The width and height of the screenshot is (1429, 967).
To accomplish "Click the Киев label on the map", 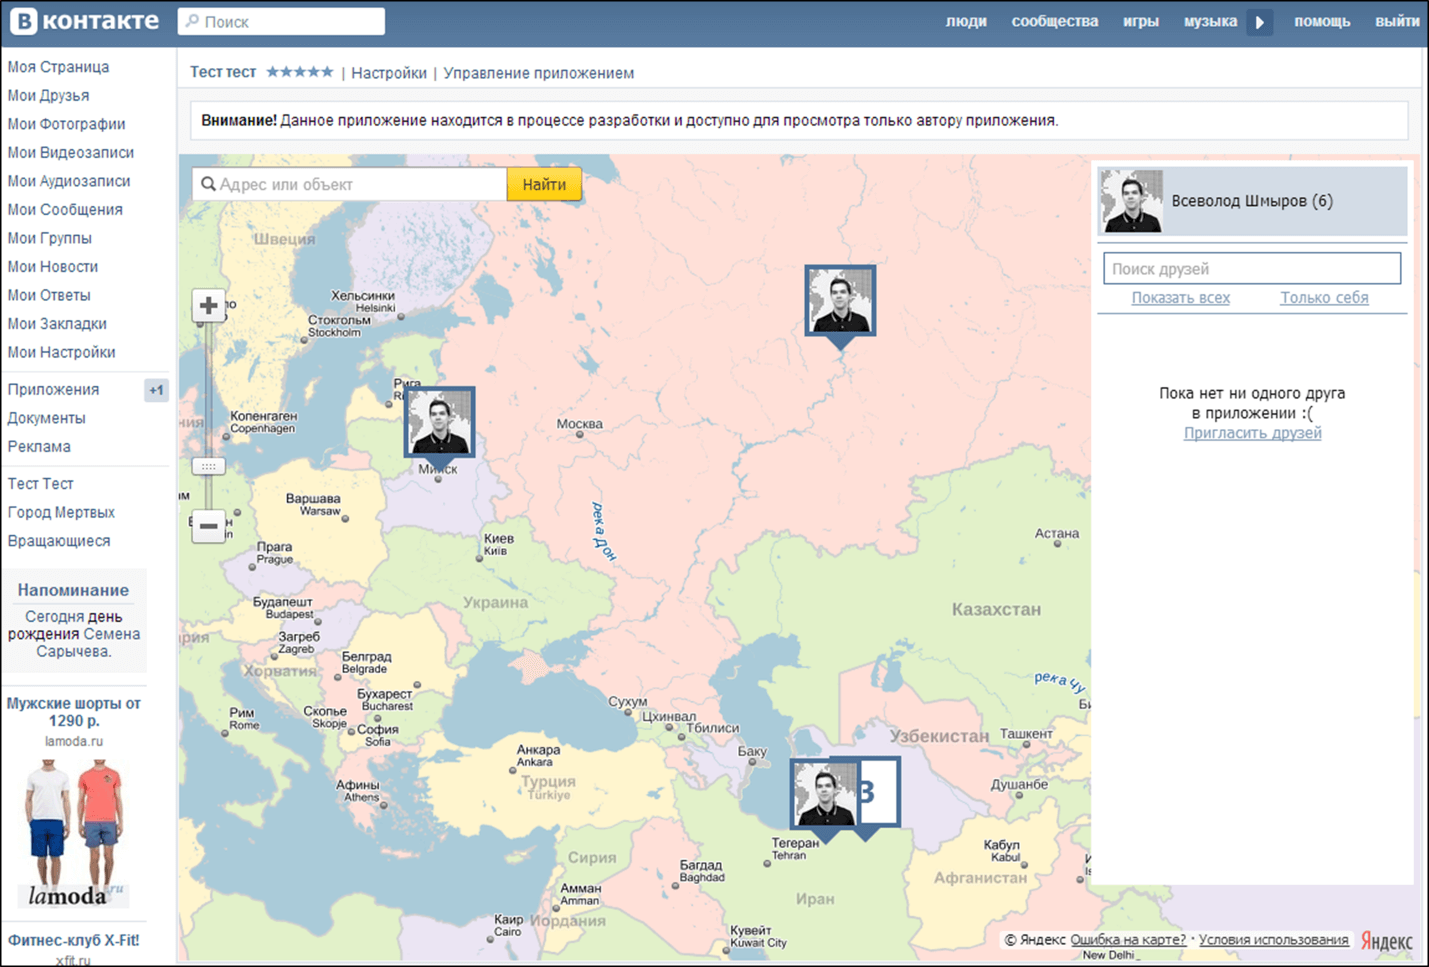I will 498,538.
